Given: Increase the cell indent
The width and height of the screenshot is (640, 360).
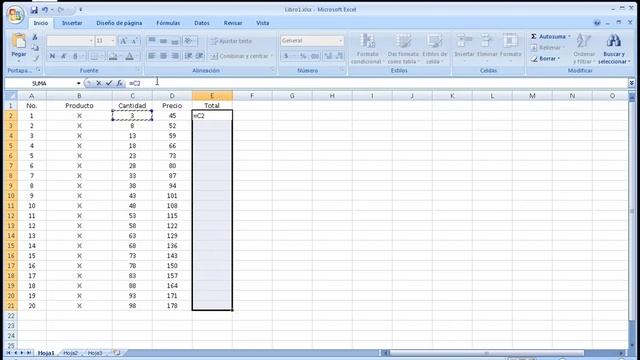Looking at the screenshot, I should pyautogui.click(x=200, y=56).
